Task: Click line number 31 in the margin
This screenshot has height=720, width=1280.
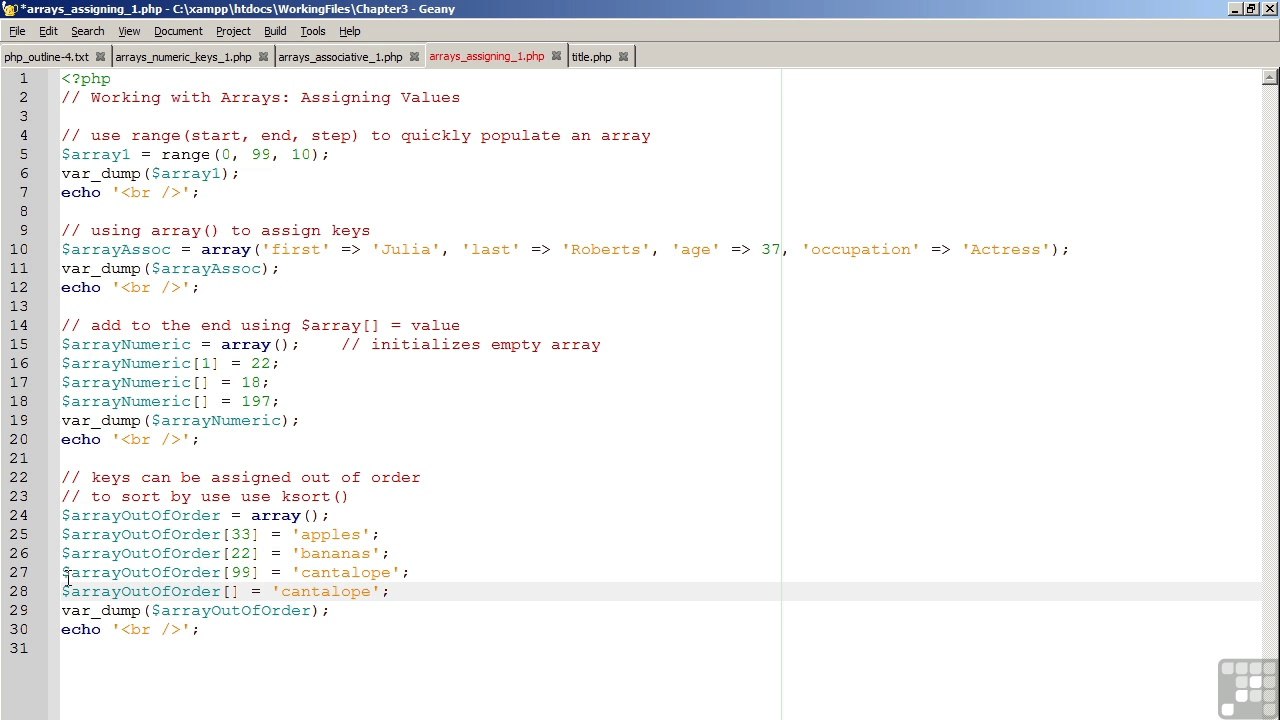Action: coord(19,648)
